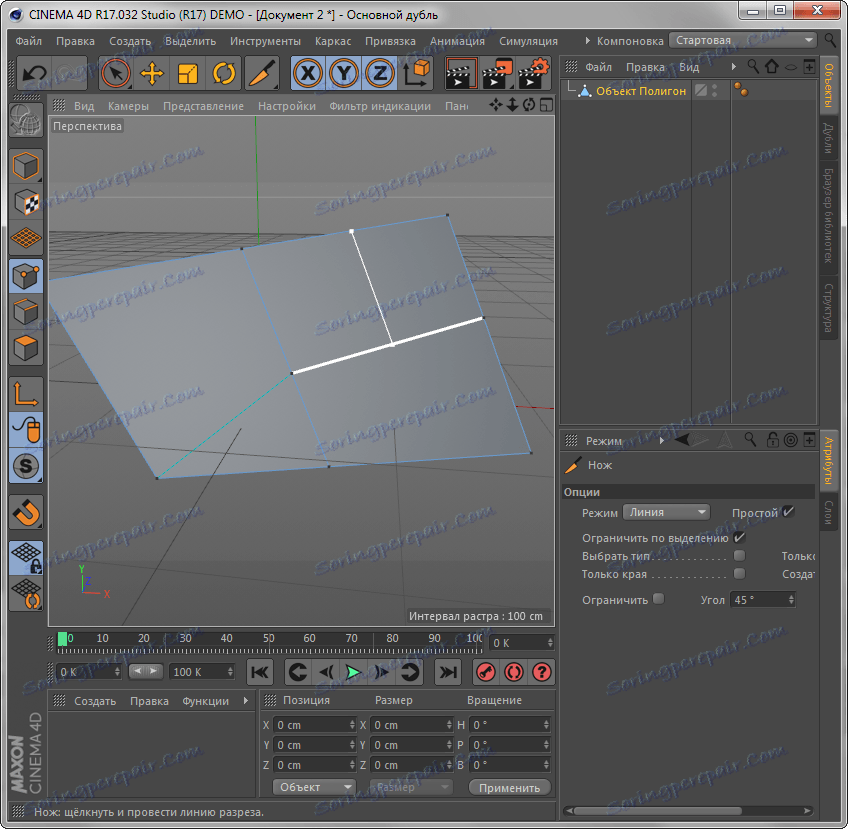
Task: Enable Snap magnet icon
Action: (x=25, y=512)
